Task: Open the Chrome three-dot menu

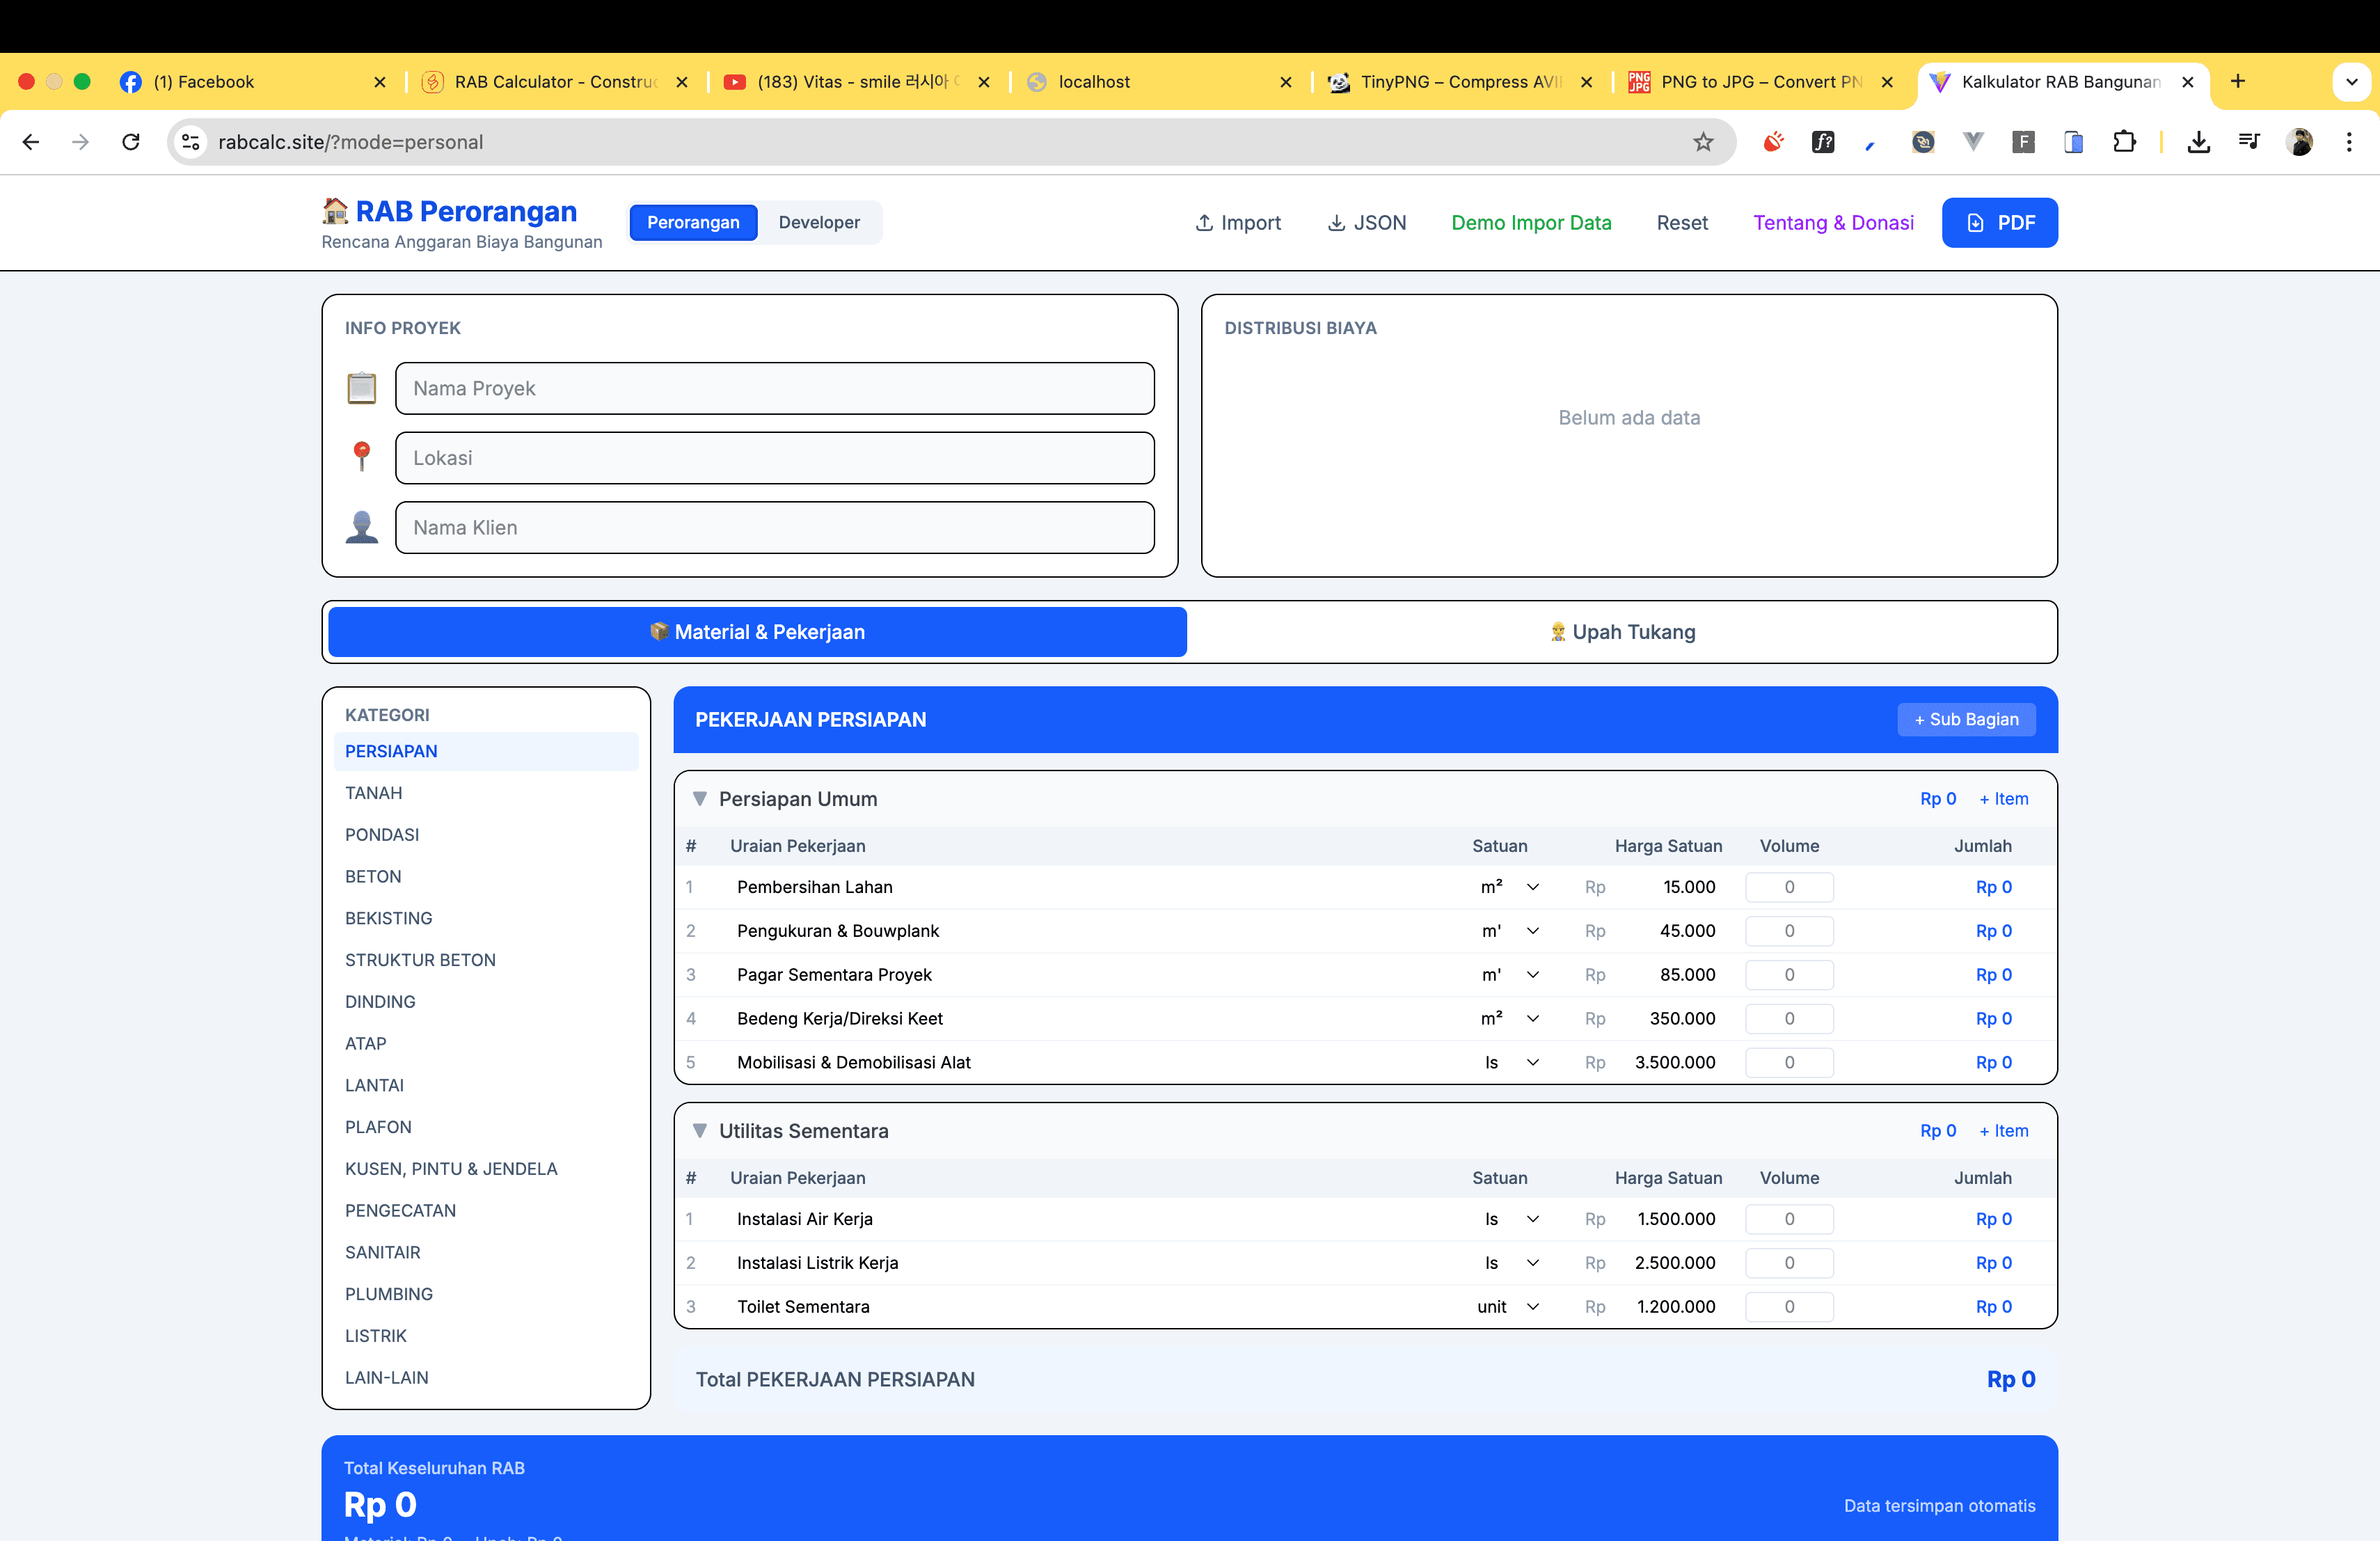Action: pyautogui.click(x=2349, y=142)
